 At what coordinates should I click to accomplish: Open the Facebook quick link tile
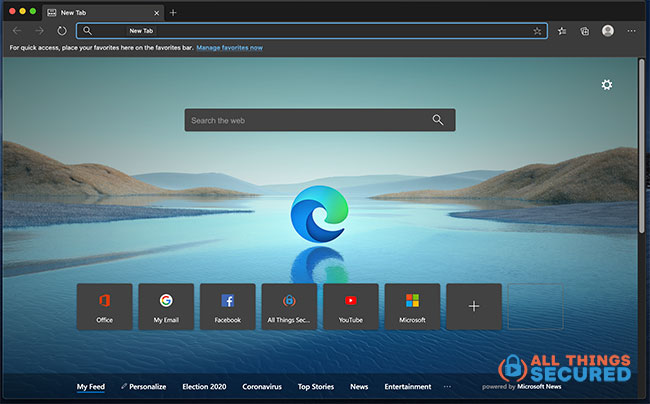click(x=228, y=307)
